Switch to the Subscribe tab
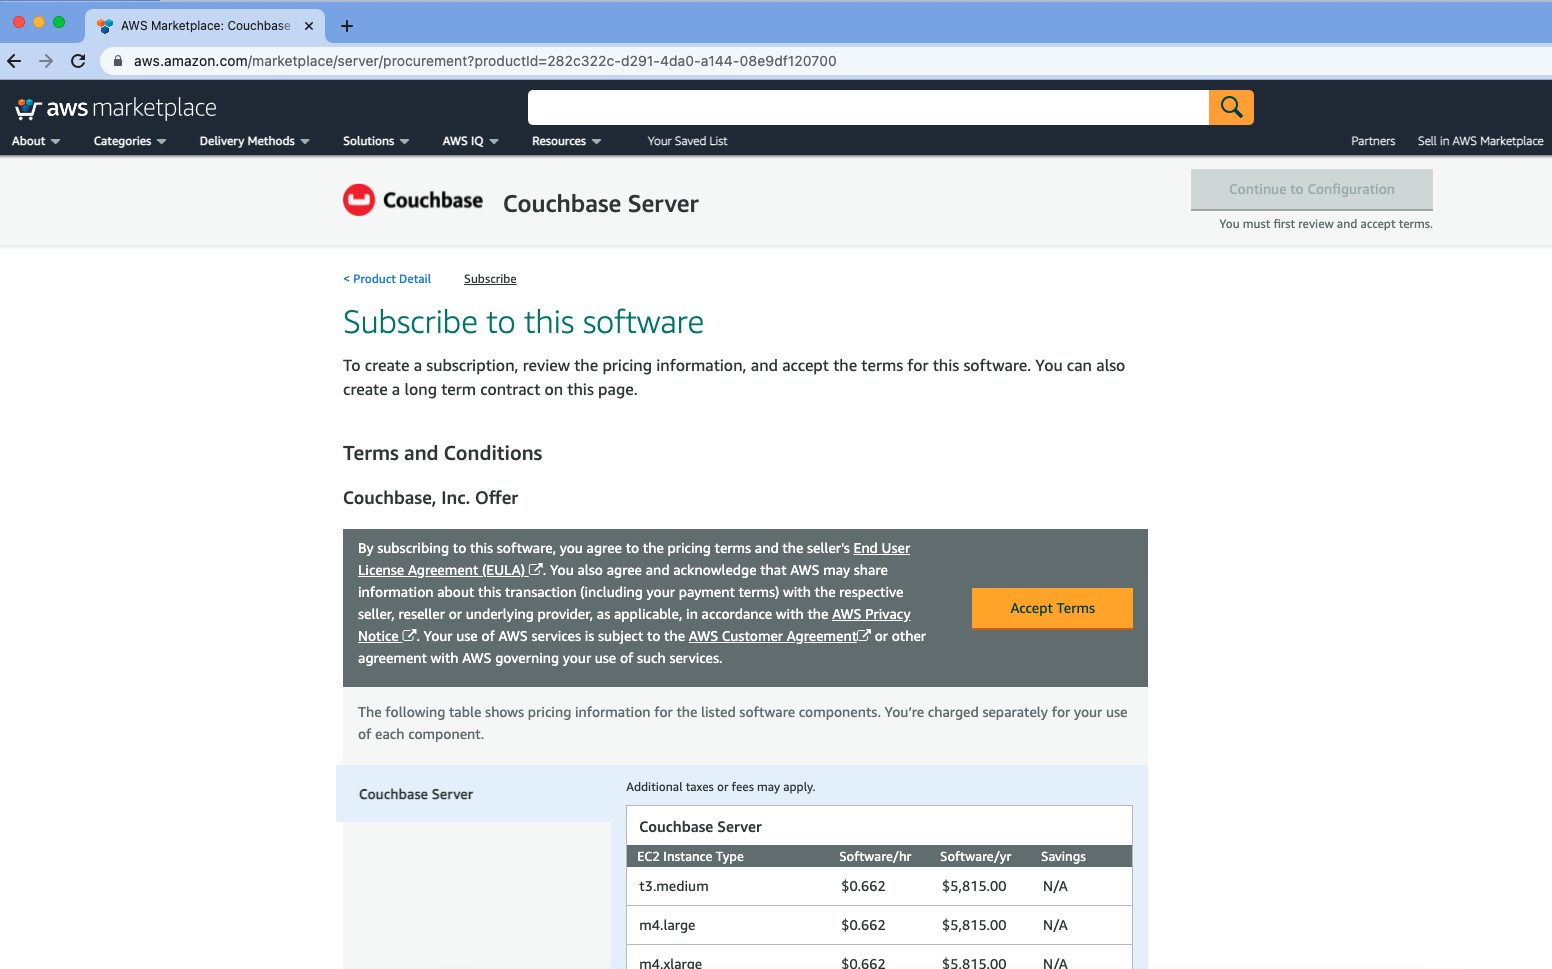 pyautogui.click(x=489, y=278)
